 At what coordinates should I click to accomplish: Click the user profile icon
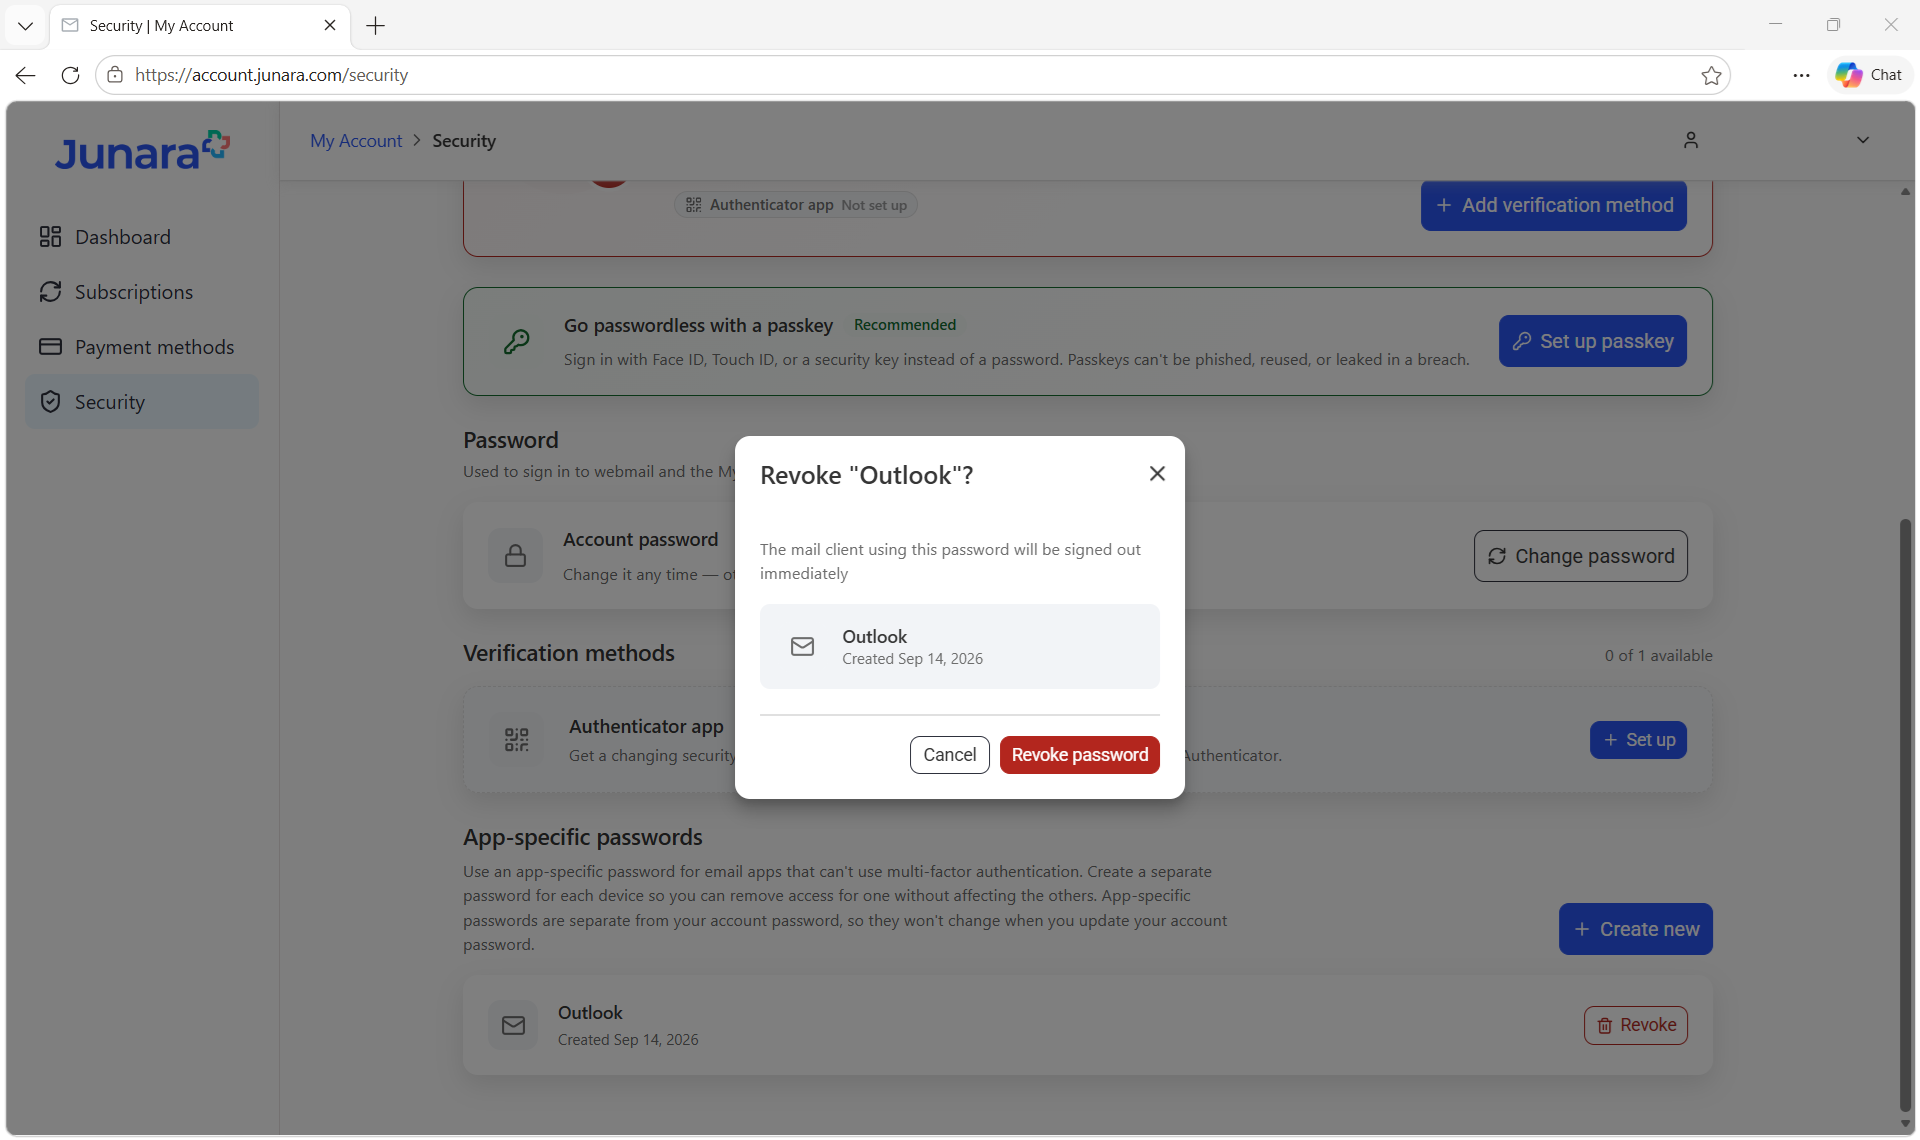click(1691, 140)
